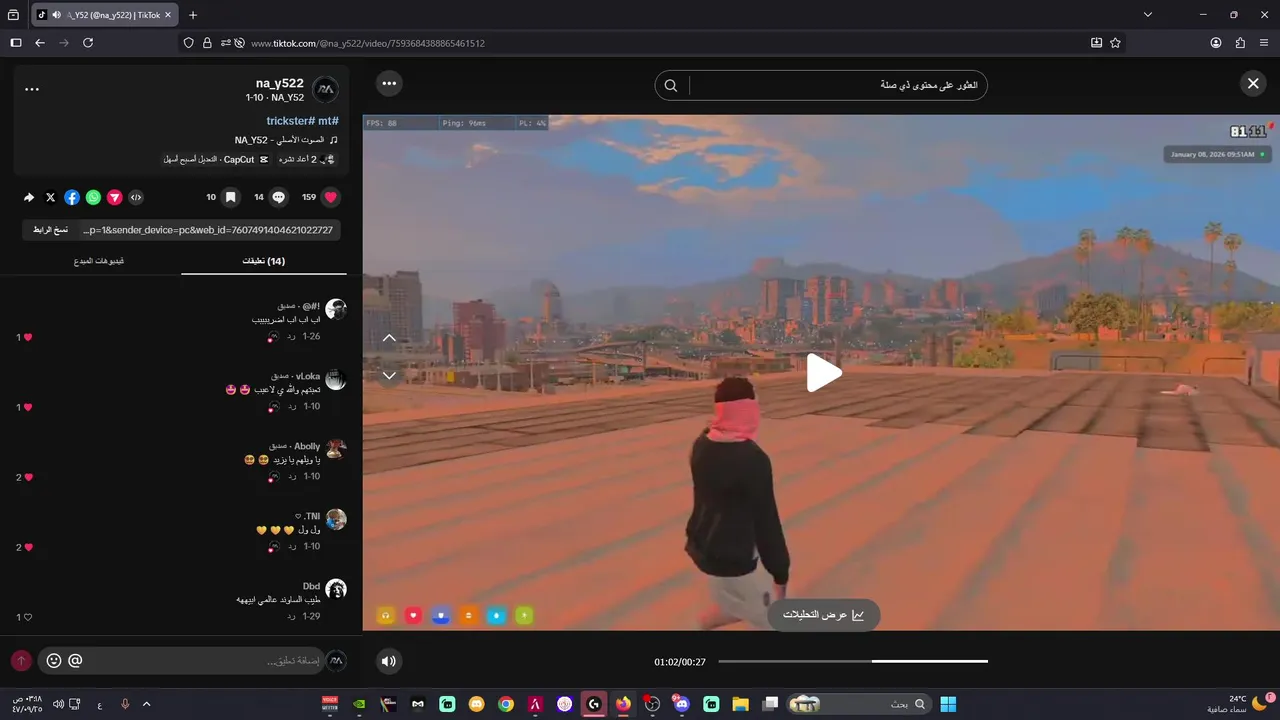Click the taskbar search box بحث
The image size is (1280, 720).
point(860,704)
